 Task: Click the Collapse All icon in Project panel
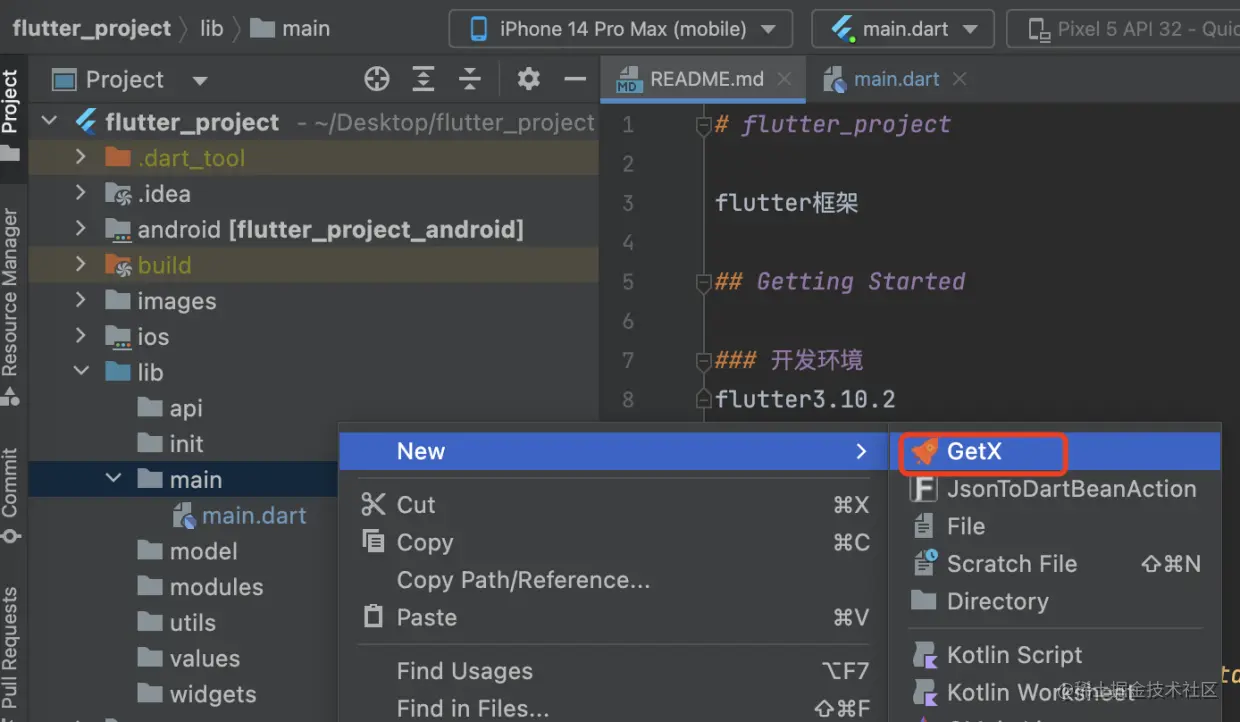click(470, 79)
